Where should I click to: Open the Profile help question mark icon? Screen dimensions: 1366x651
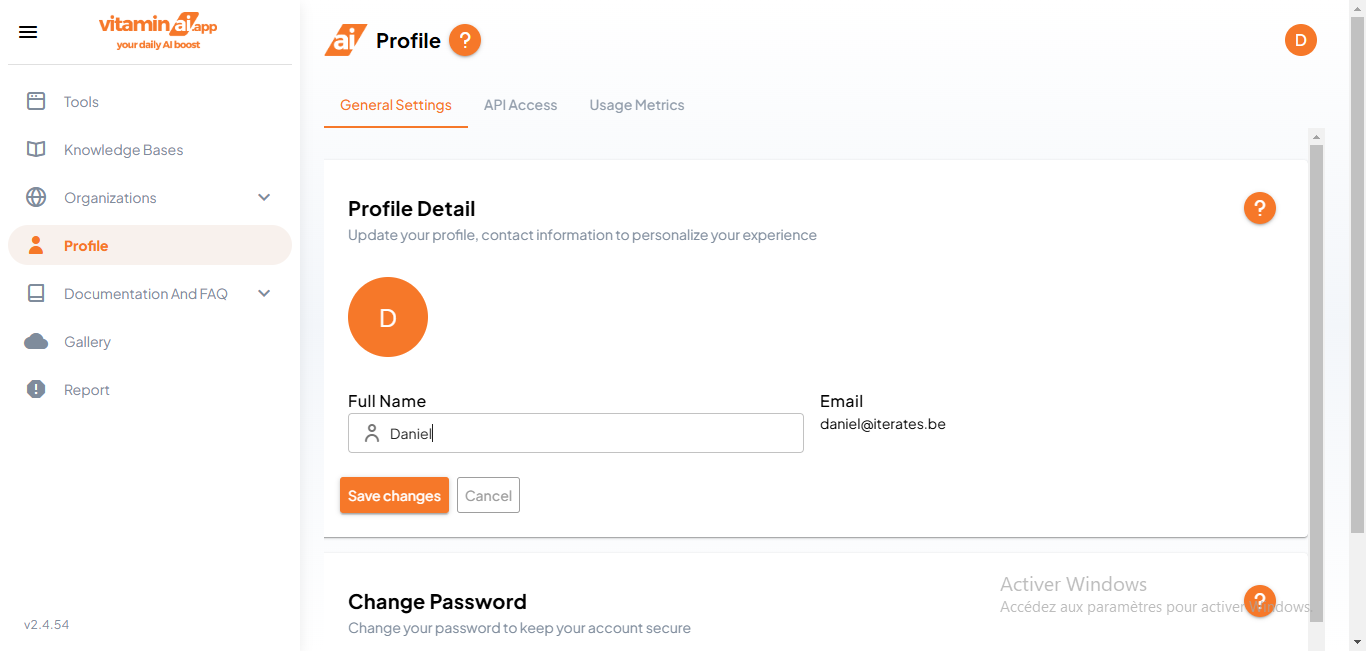465,40
